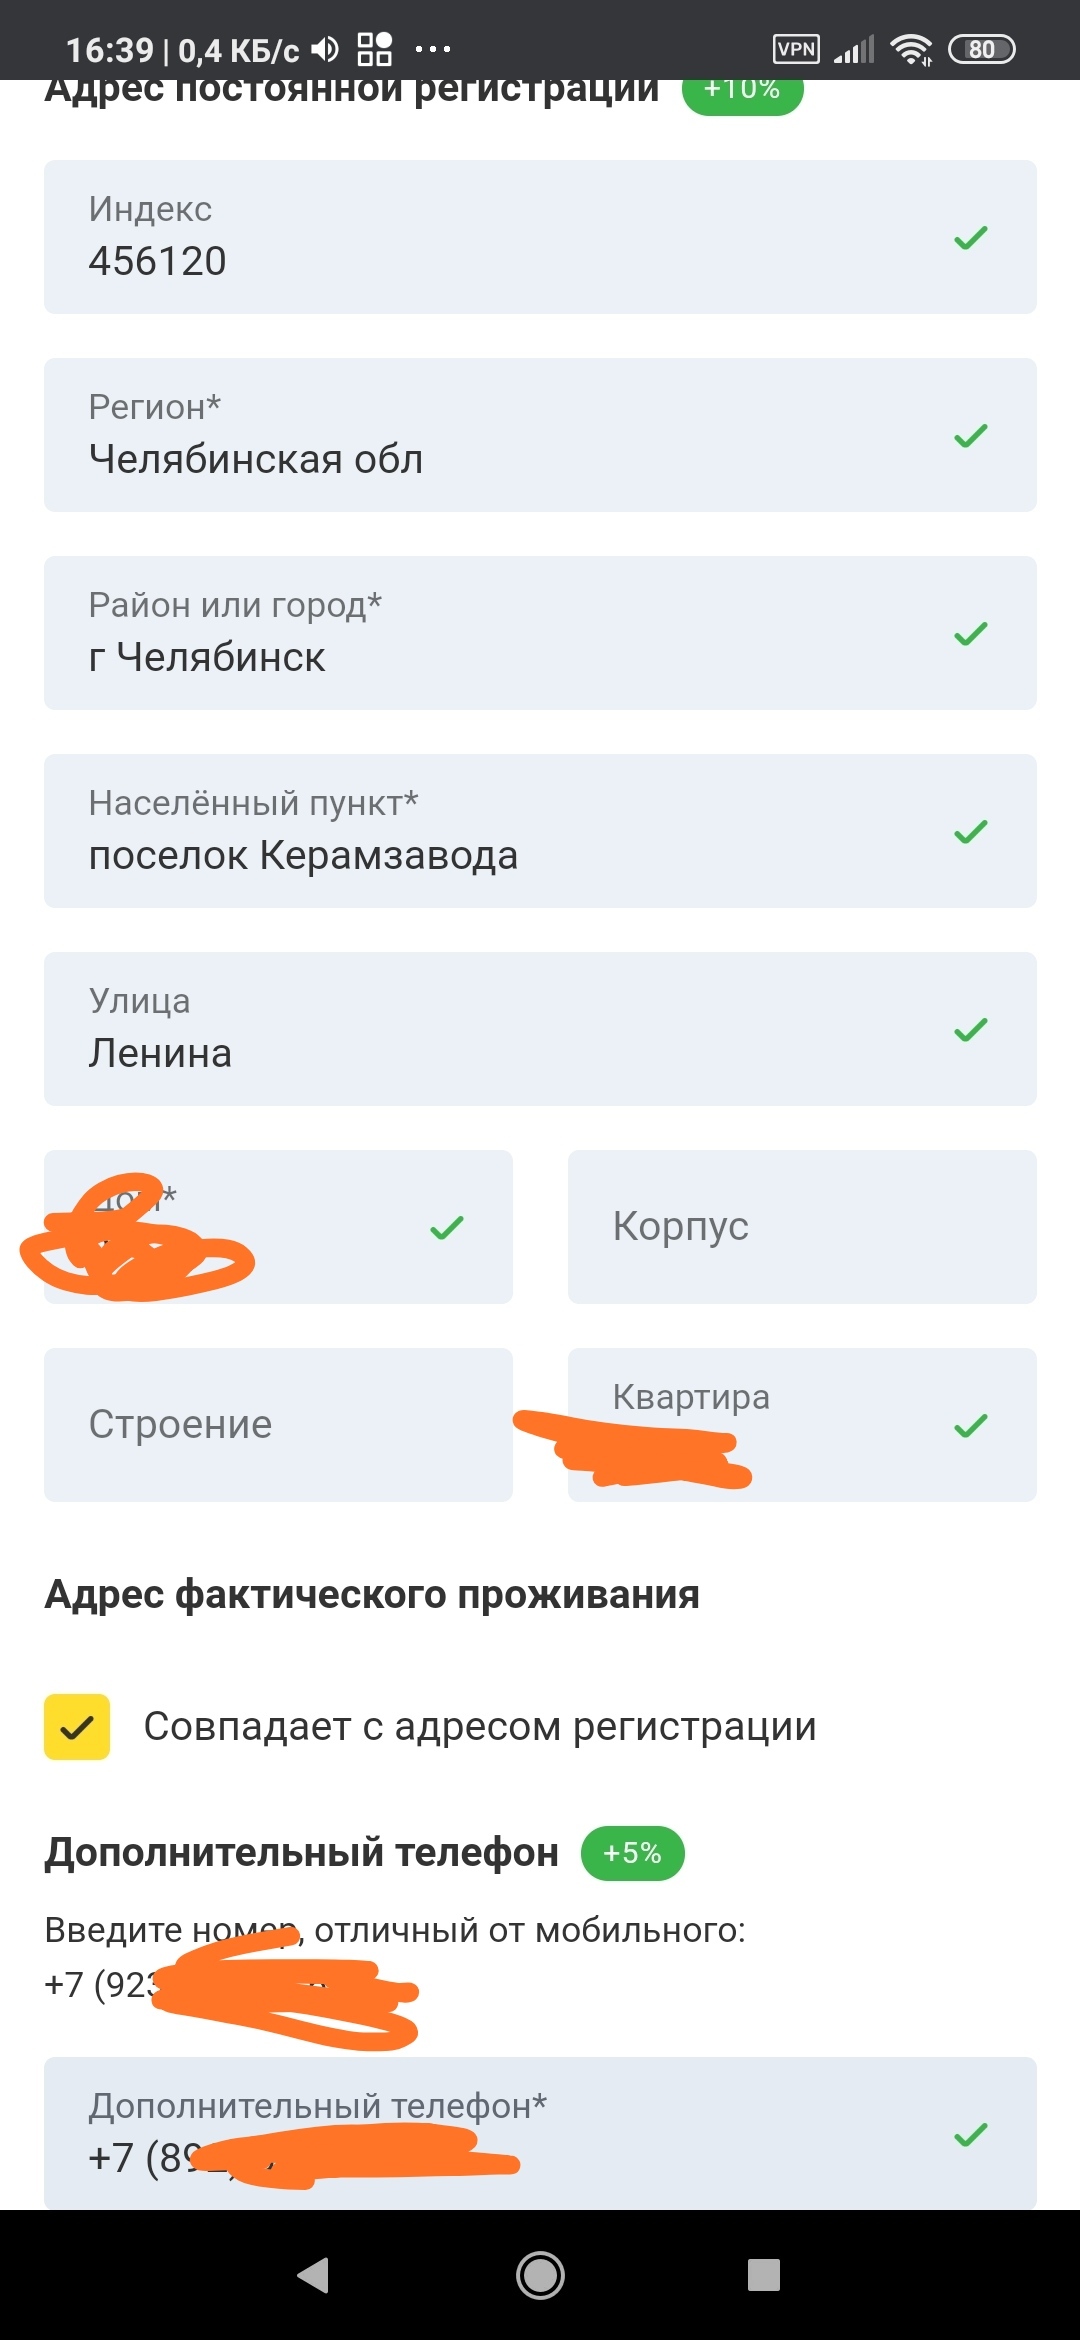Open Район или город field

coord(500,634)
